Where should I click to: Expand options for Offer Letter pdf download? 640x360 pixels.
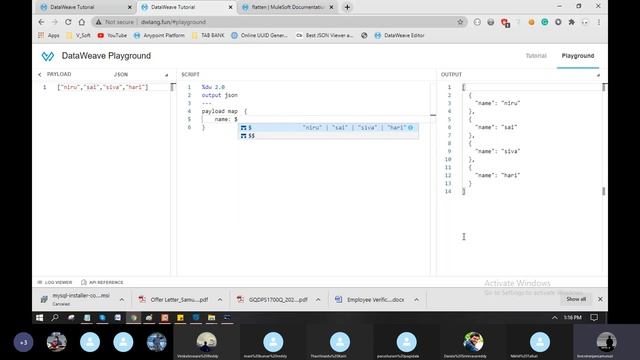(x=220, y=300)
